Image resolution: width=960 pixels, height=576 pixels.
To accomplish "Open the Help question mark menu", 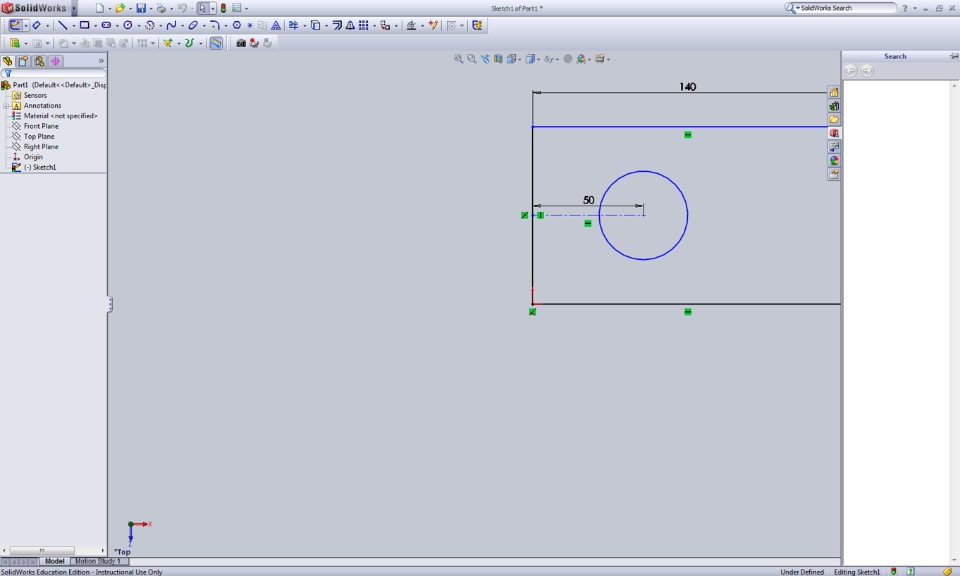I will tap(905, 8).
